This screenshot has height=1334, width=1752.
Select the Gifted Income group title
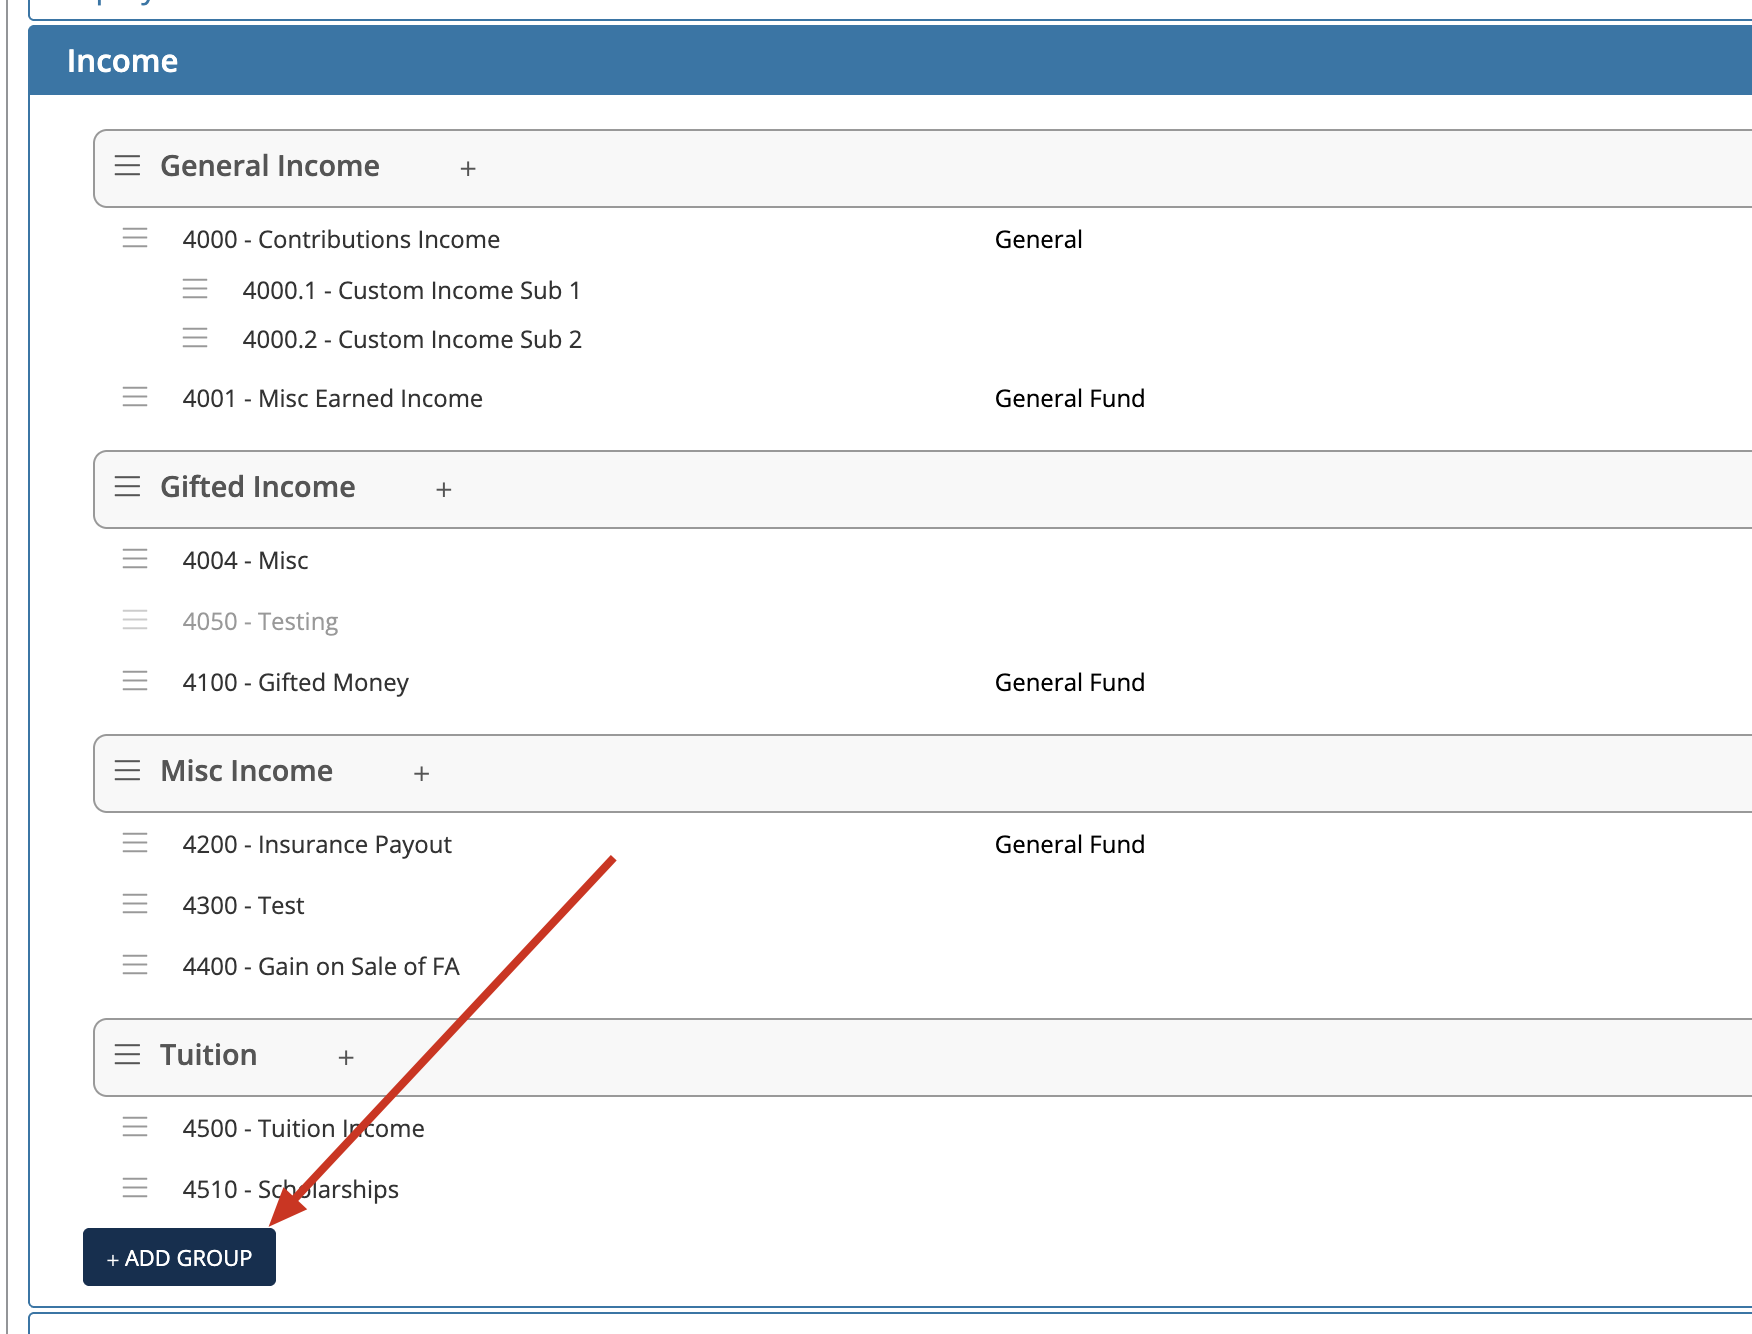tap(258, 487)
